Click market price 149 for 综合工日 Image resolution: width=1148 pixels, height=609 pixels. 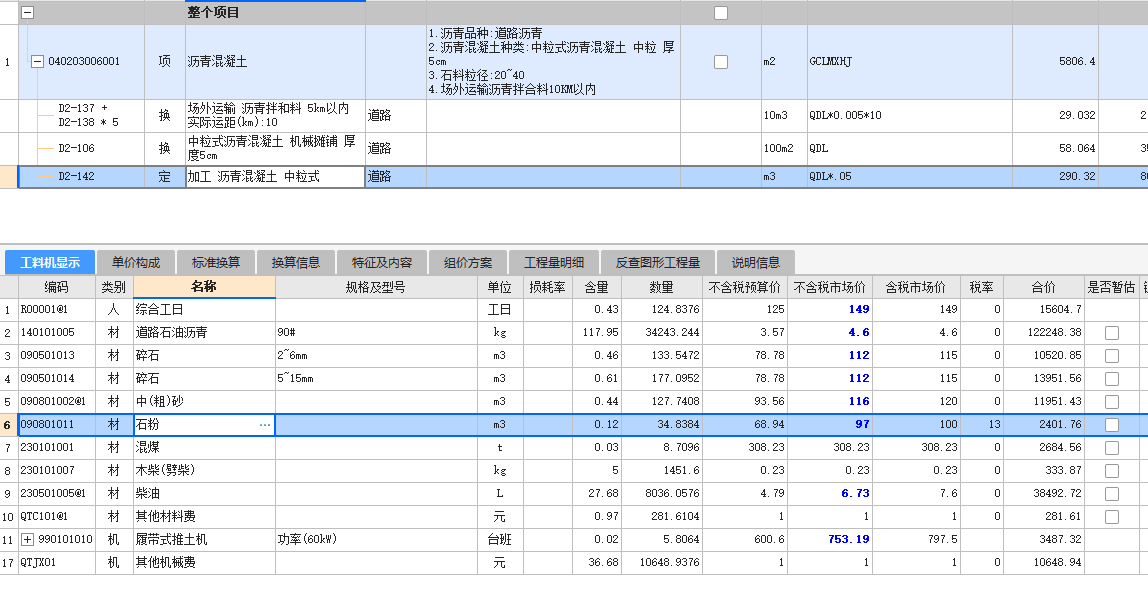pyautogui.click(x=829, y=310)
